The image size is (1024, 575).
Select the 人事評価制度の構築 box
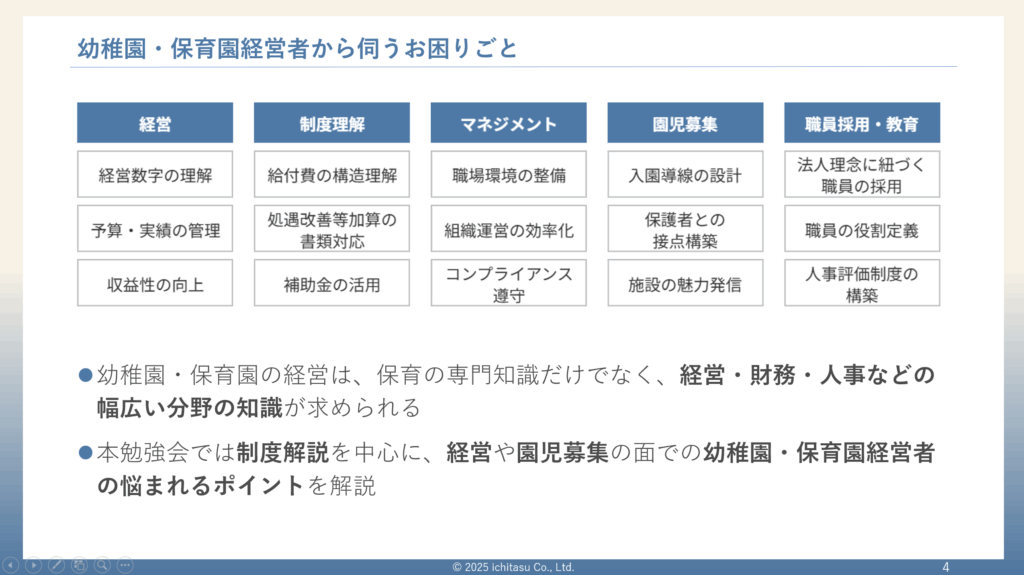point(862,283)
